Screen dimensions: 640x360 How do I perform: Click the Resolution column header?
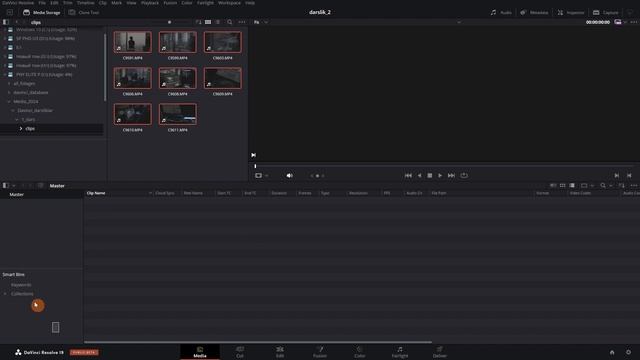(x=358, y=193)
